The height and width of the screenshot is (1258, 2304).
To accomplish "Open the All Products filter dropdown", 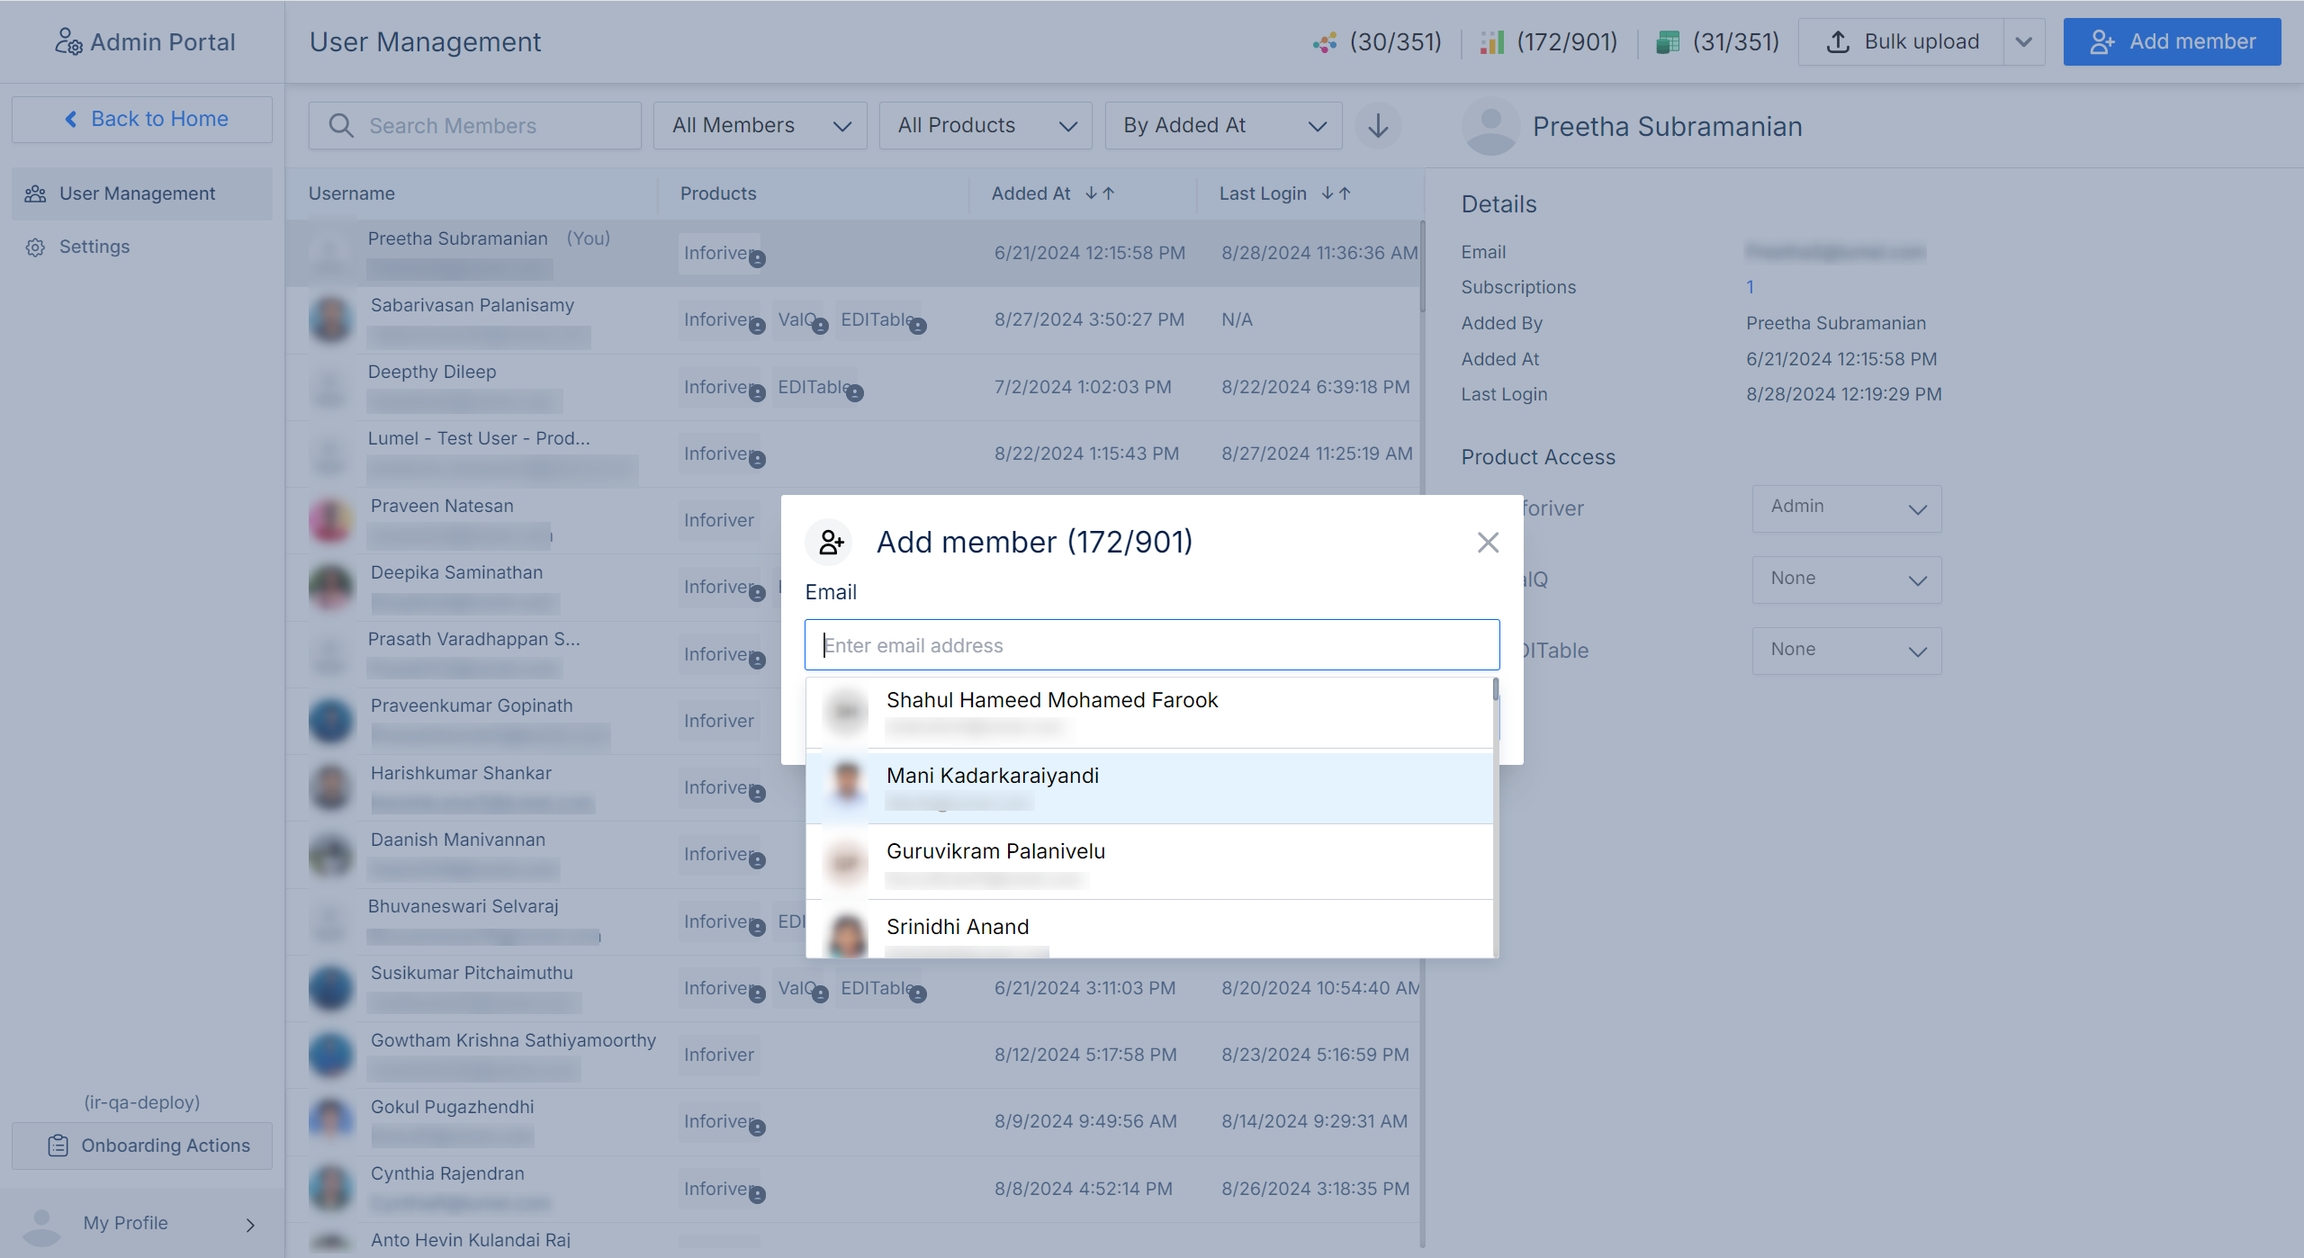I will pyautogui.click(x=985, y=126).
